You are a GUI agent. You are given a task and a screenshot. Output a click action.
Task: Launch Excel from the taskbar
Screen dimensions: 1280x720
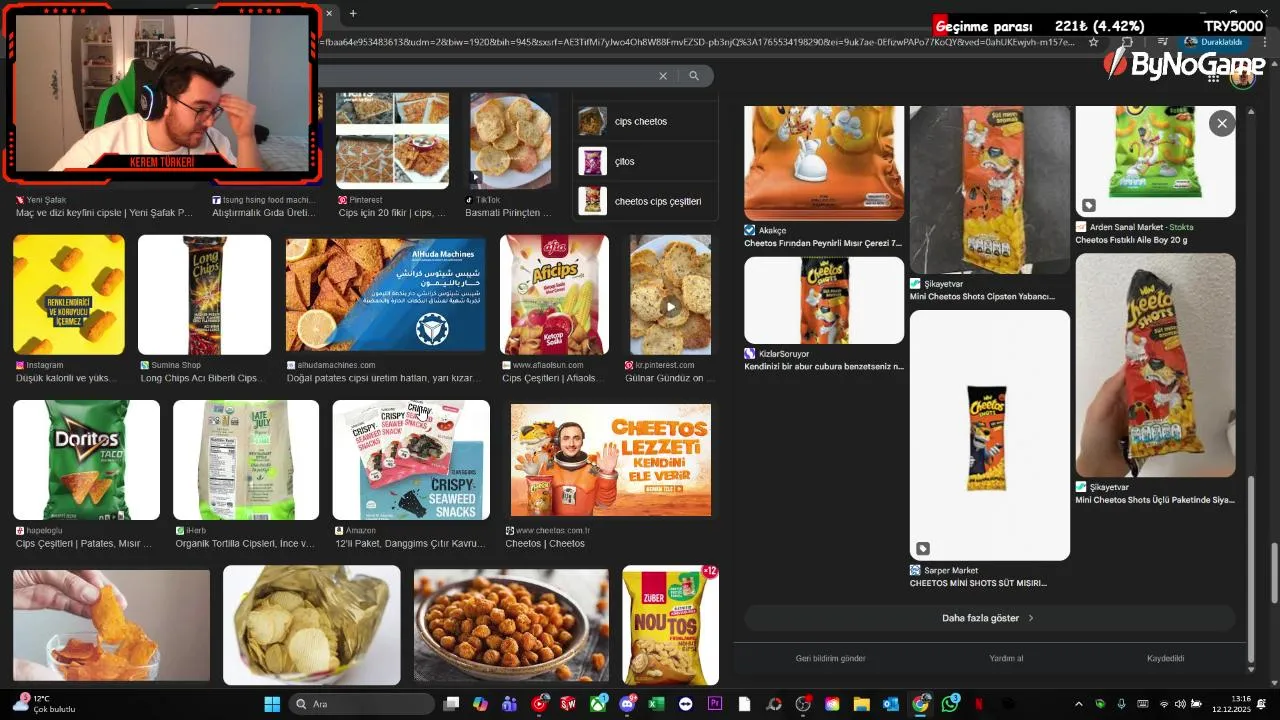(656, 704)
